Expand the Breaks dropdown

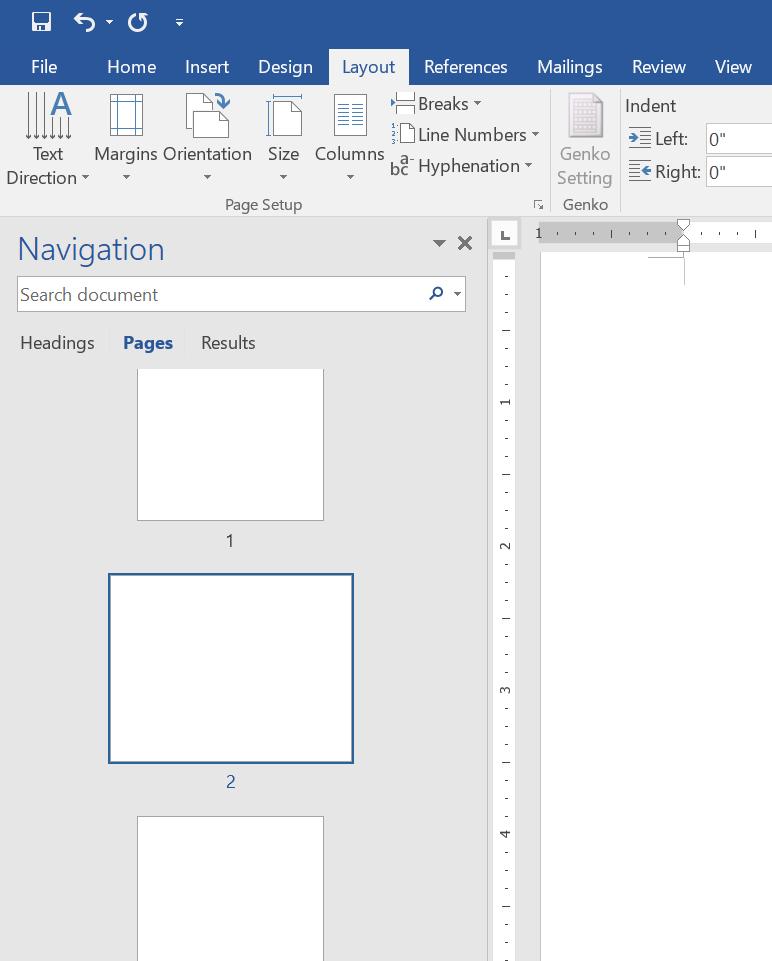pyautogui.click(x=436, y=104)
